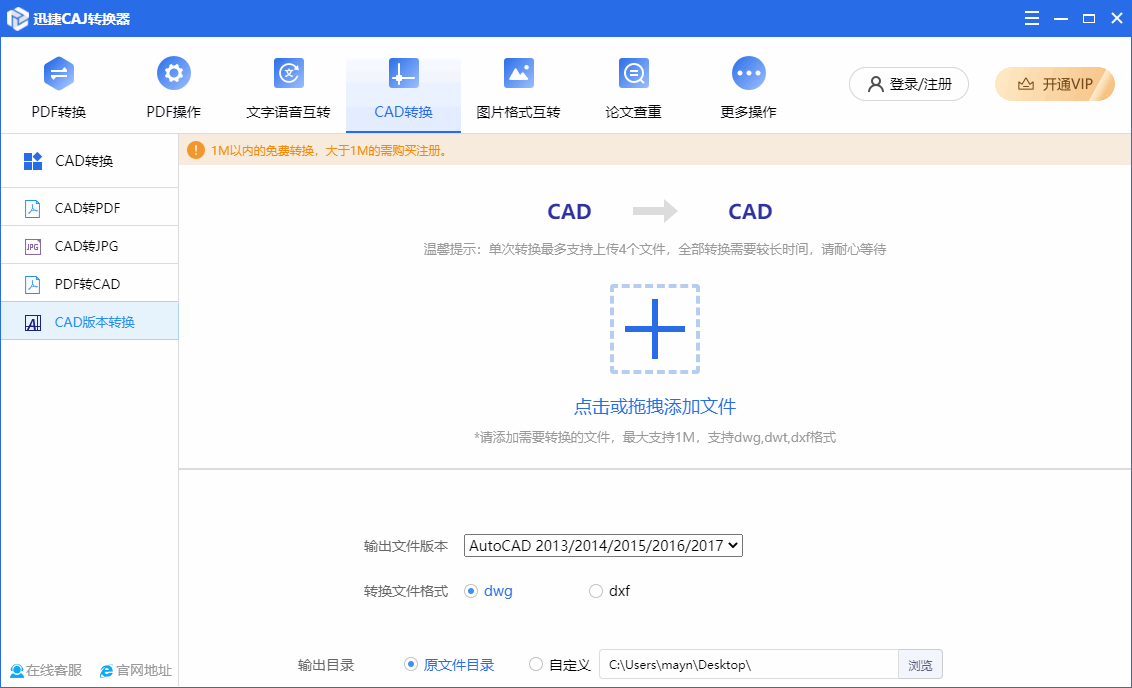Click 点击或拖拽添加文件 link text
The width and height of the screenshot is (1132, 688).
[x=655, y=406]
